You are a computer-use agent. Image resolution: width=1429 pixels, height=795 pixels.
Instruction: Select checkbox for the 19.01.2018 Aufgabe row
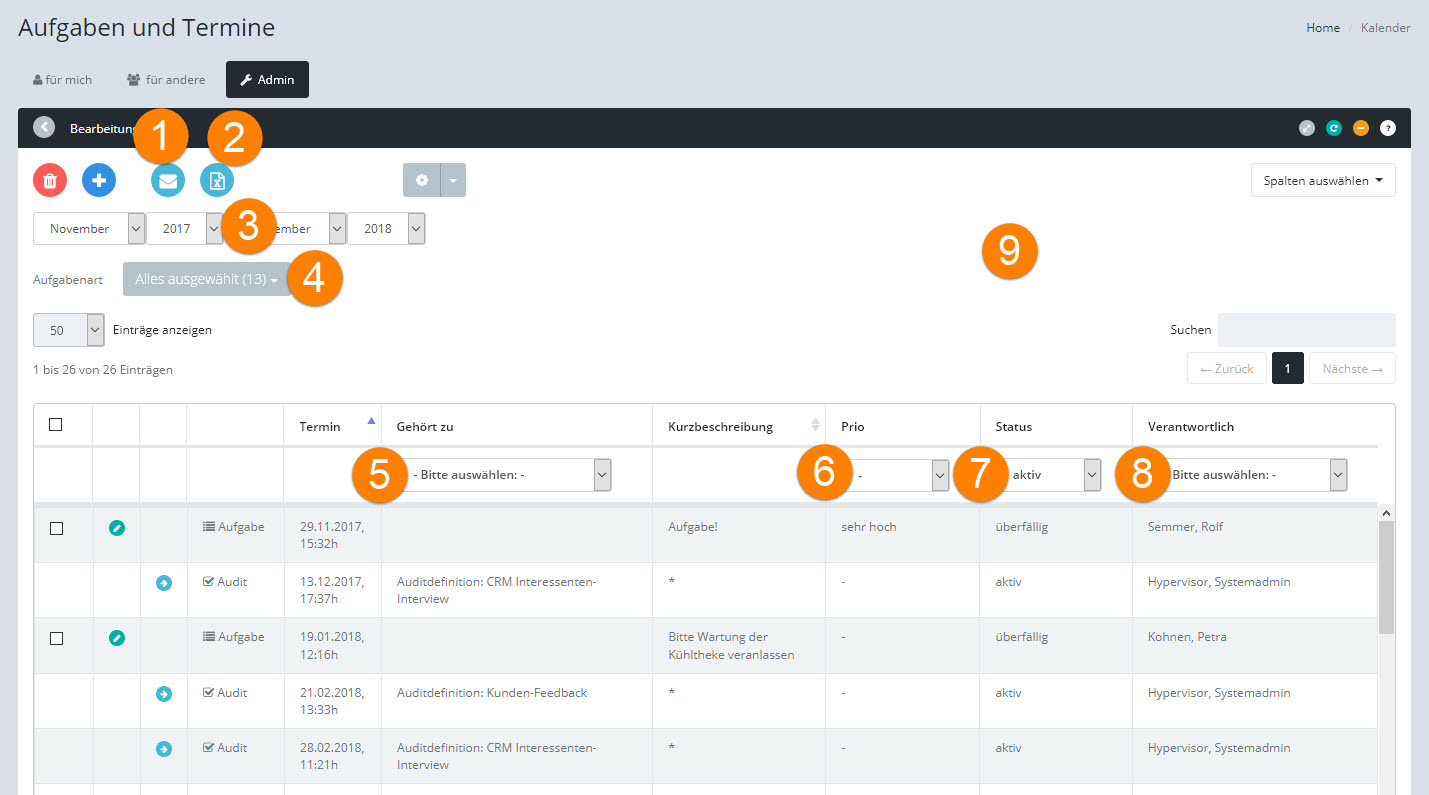point(56,638)
